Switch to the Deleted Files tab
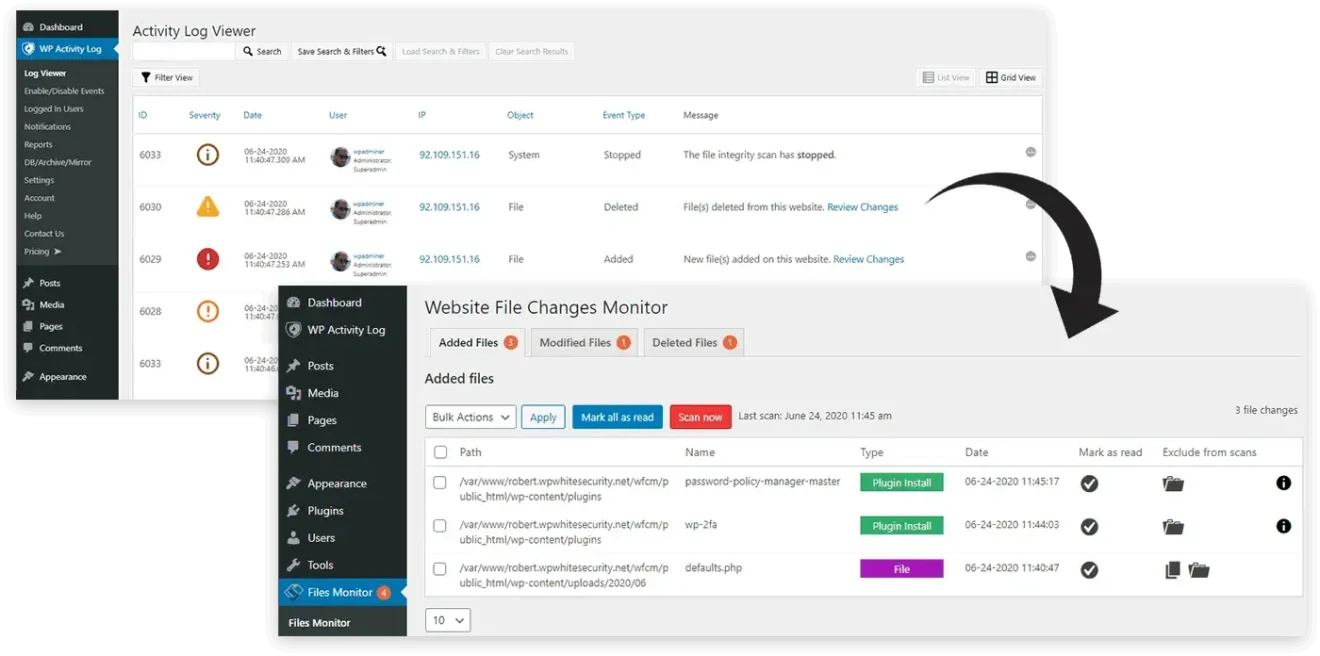This screenshot has height=656, width=1320. [694, 342]
